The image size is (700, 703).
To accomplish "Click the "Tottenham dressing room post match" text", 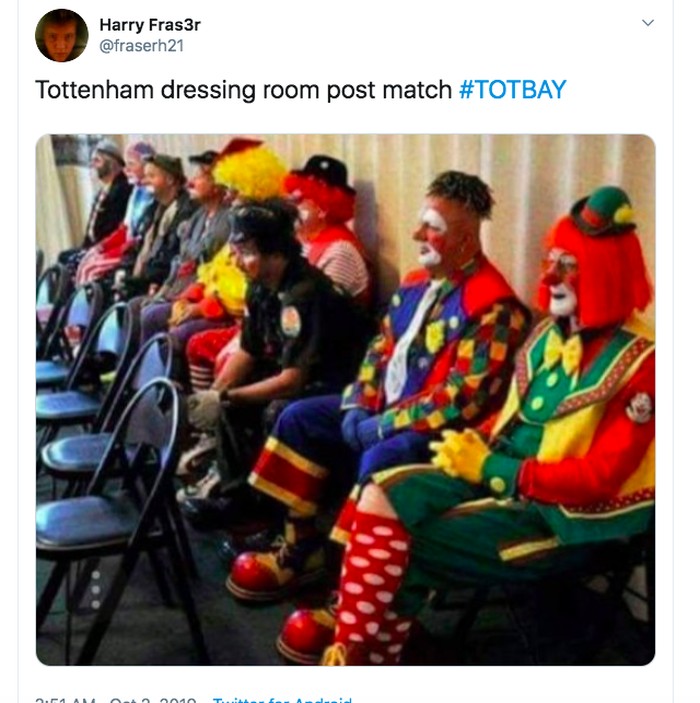I will coord(243,90).
